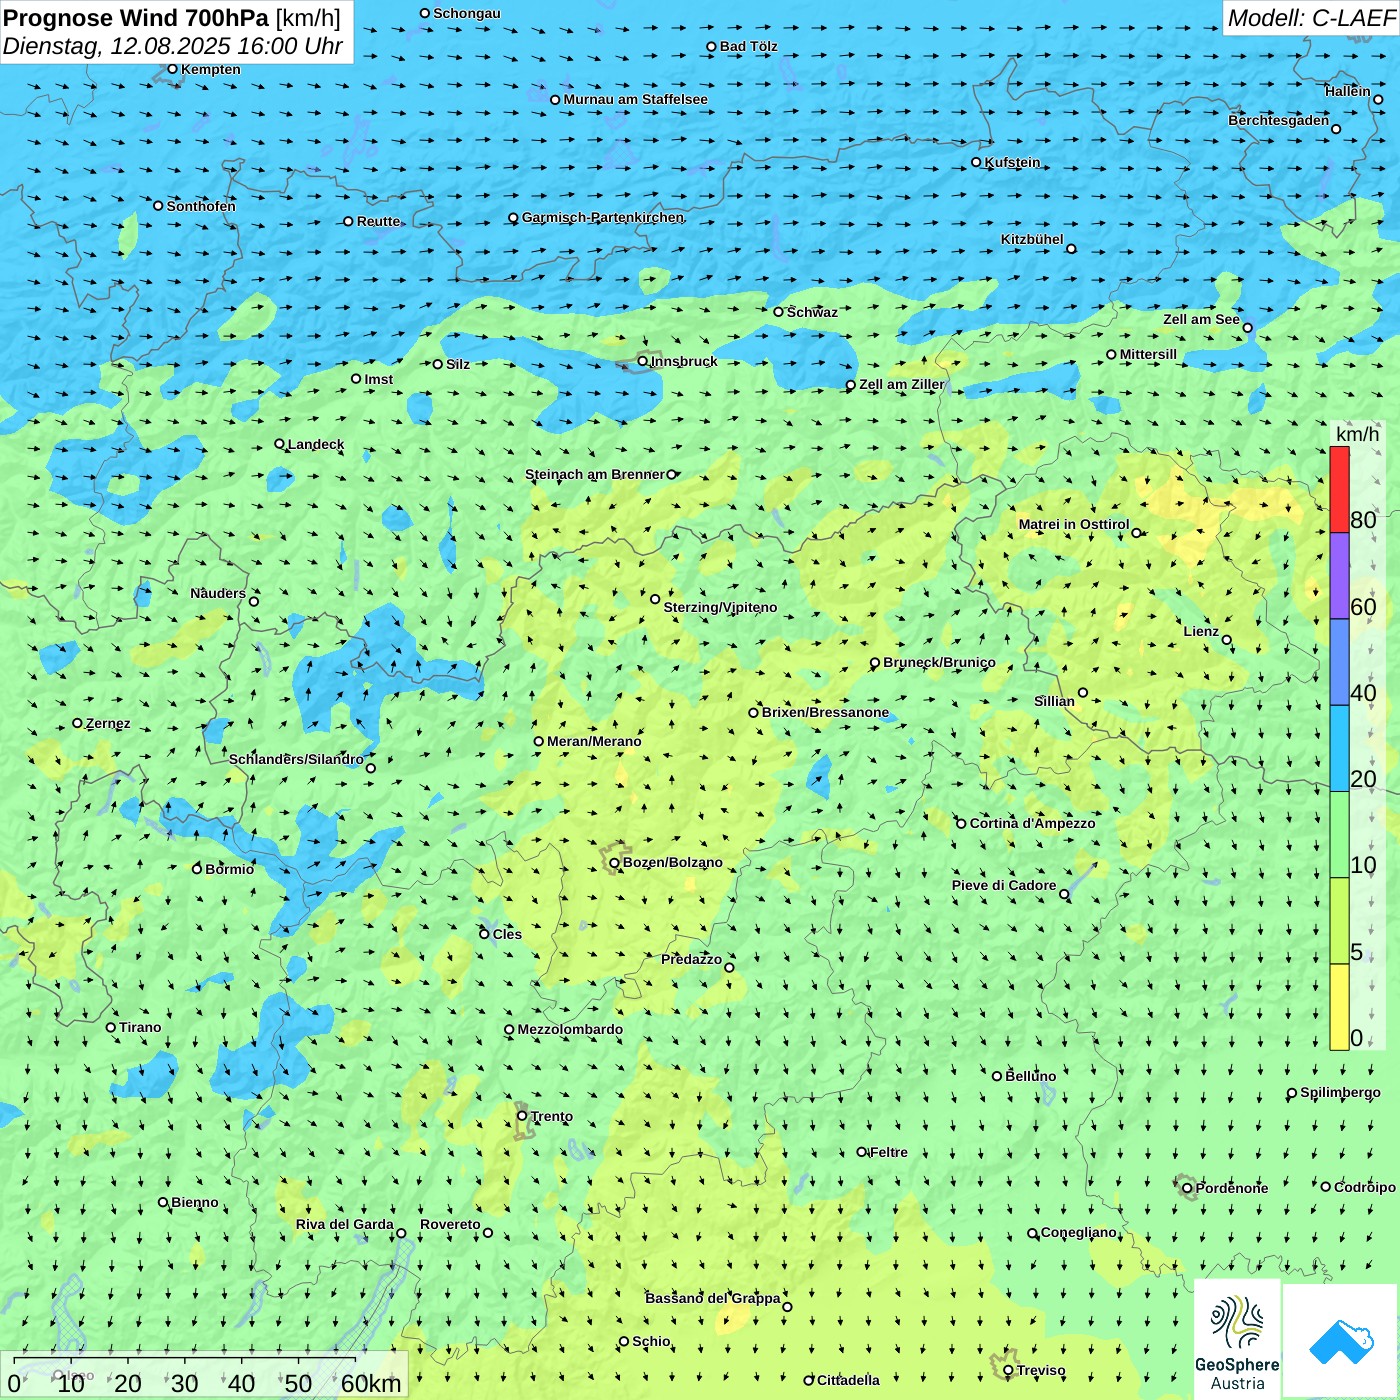Image resolution: width=1400 pixels, height=1400 pixels.
Task: Click the Sonthofen town label
Action: [201, 206]
